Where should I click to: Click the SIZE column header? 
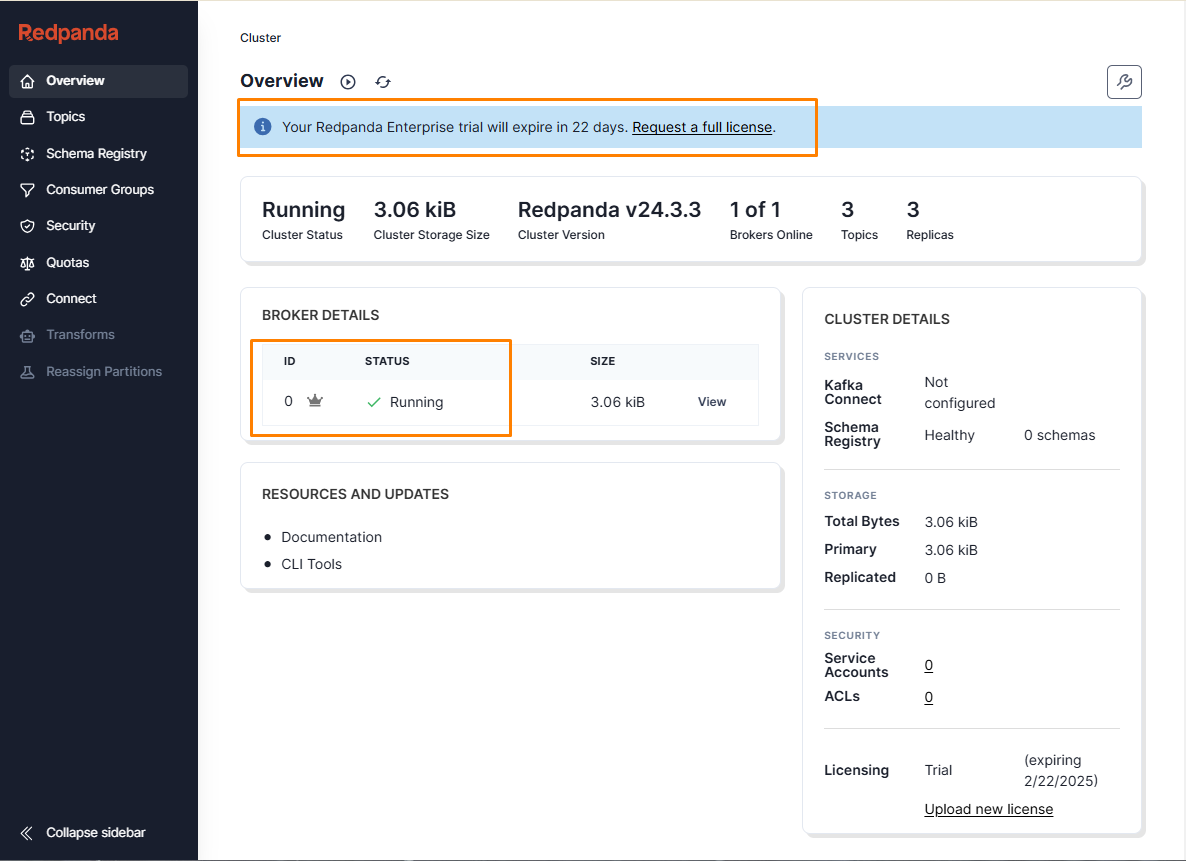603,362
